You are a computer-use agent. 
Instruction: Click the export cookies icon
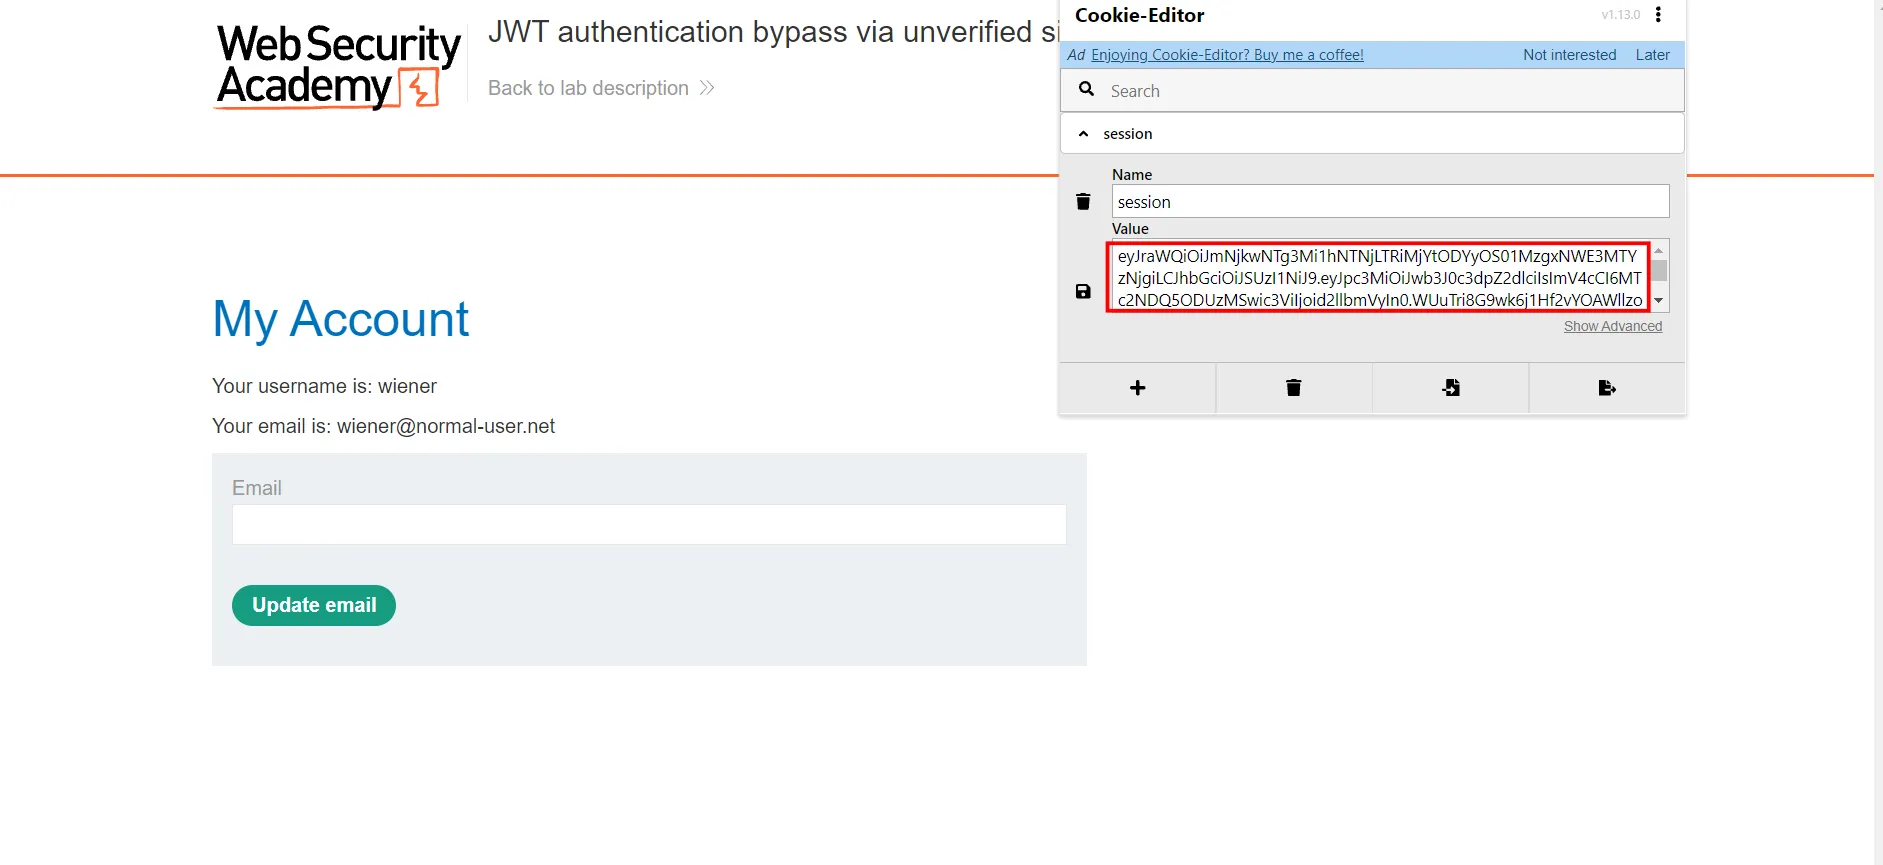point(1607,388)
